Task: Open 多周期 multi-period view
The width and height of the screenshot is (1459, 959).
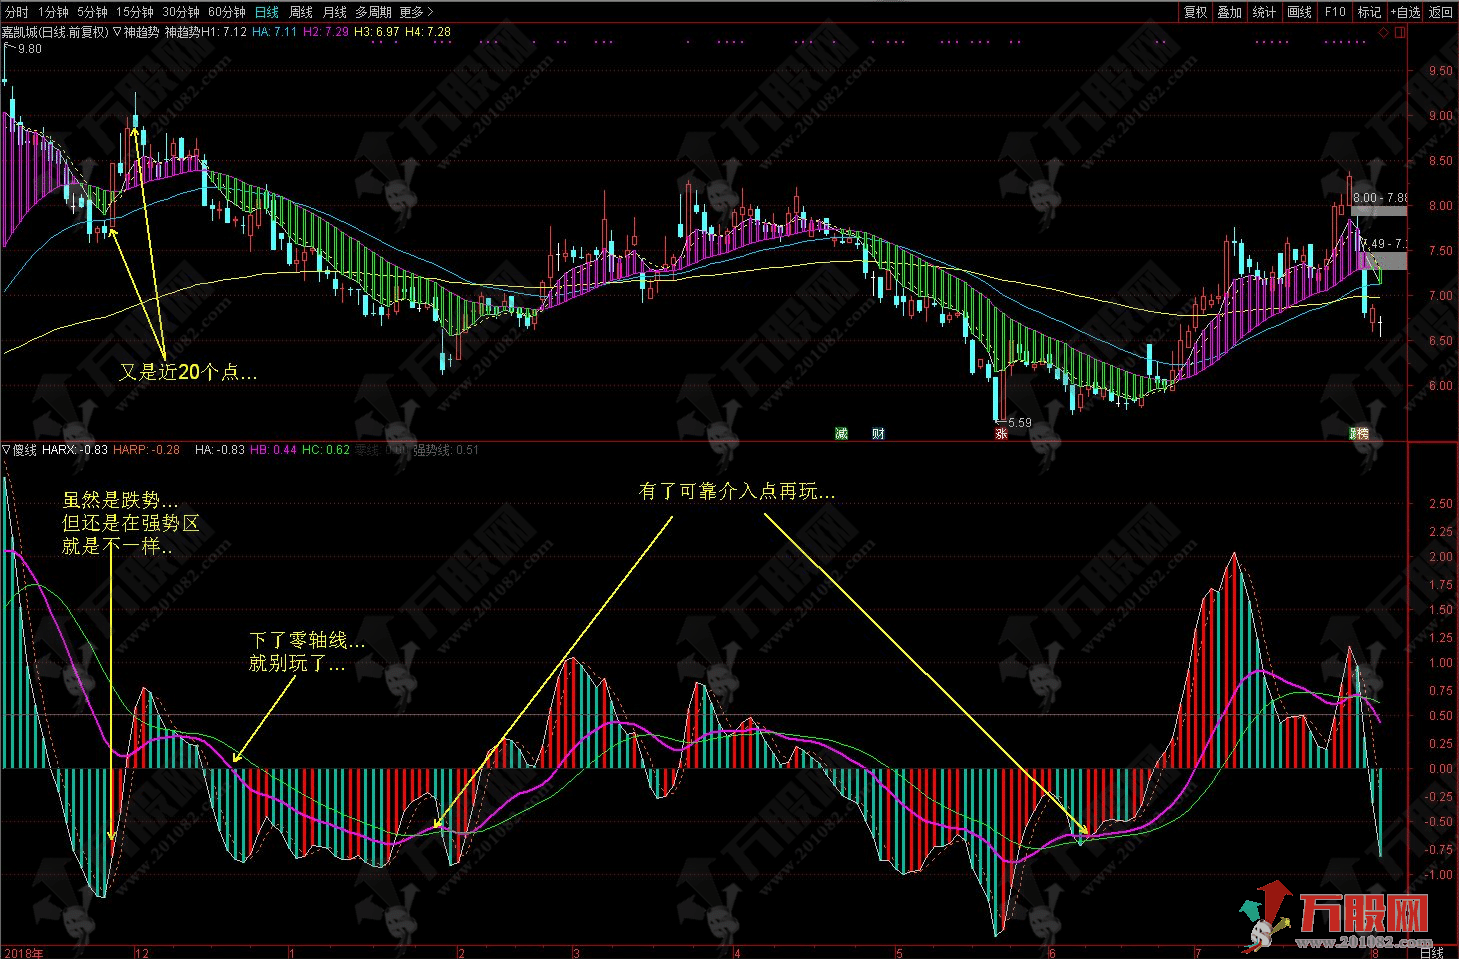Action: [x=373, y=12]
